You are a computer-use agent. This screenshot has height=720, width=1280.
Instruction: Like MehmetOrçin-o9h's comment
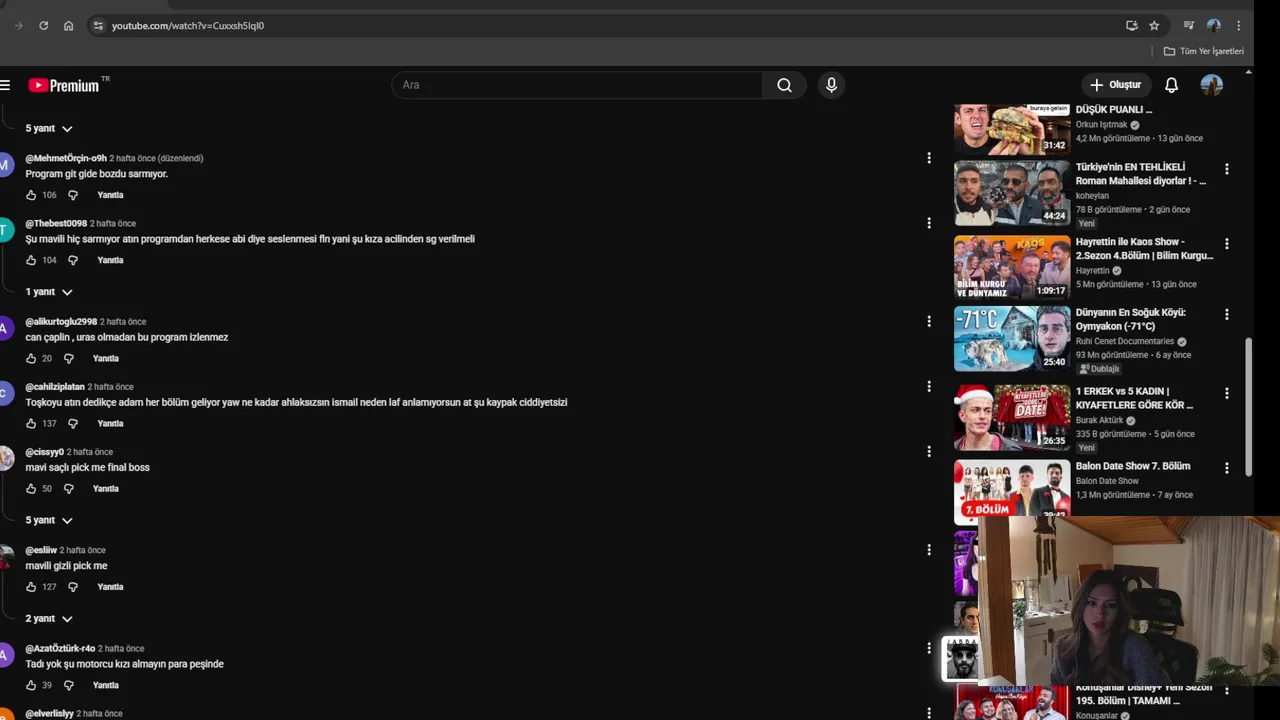coord(31,195)
